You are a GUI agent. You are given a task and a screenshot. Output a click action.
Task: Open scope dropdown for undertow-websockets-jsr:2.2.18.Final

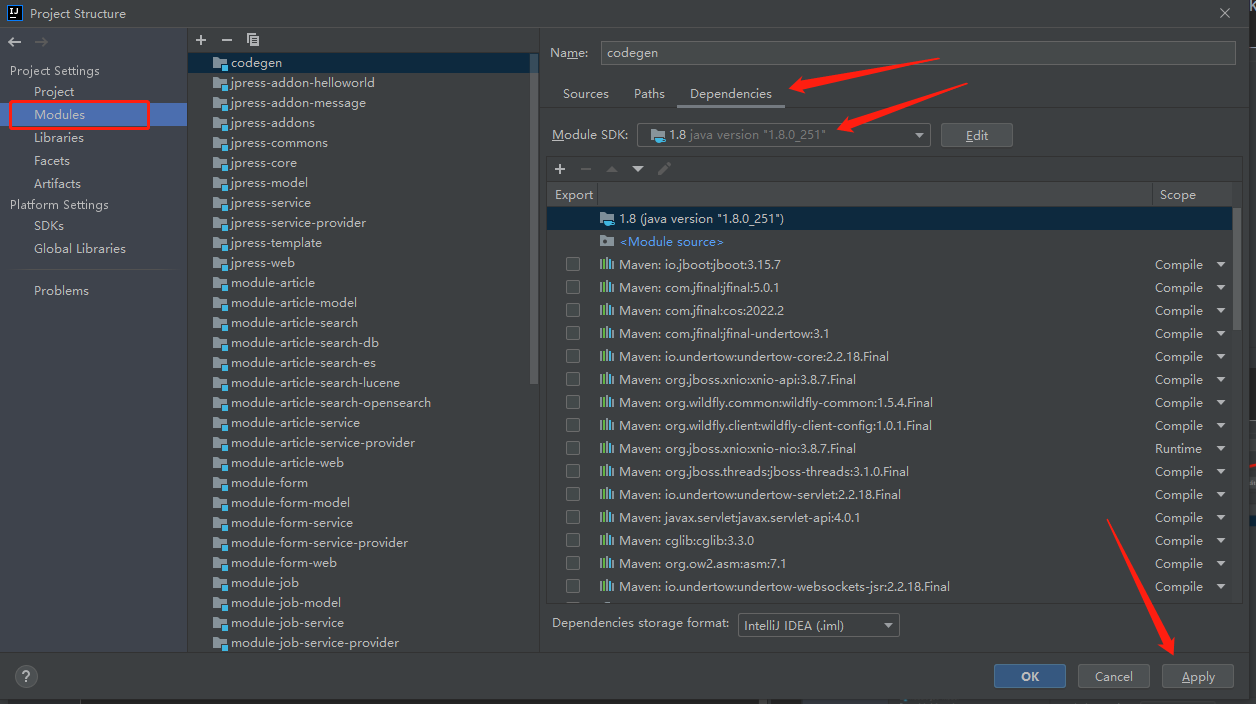point(1221,586)
